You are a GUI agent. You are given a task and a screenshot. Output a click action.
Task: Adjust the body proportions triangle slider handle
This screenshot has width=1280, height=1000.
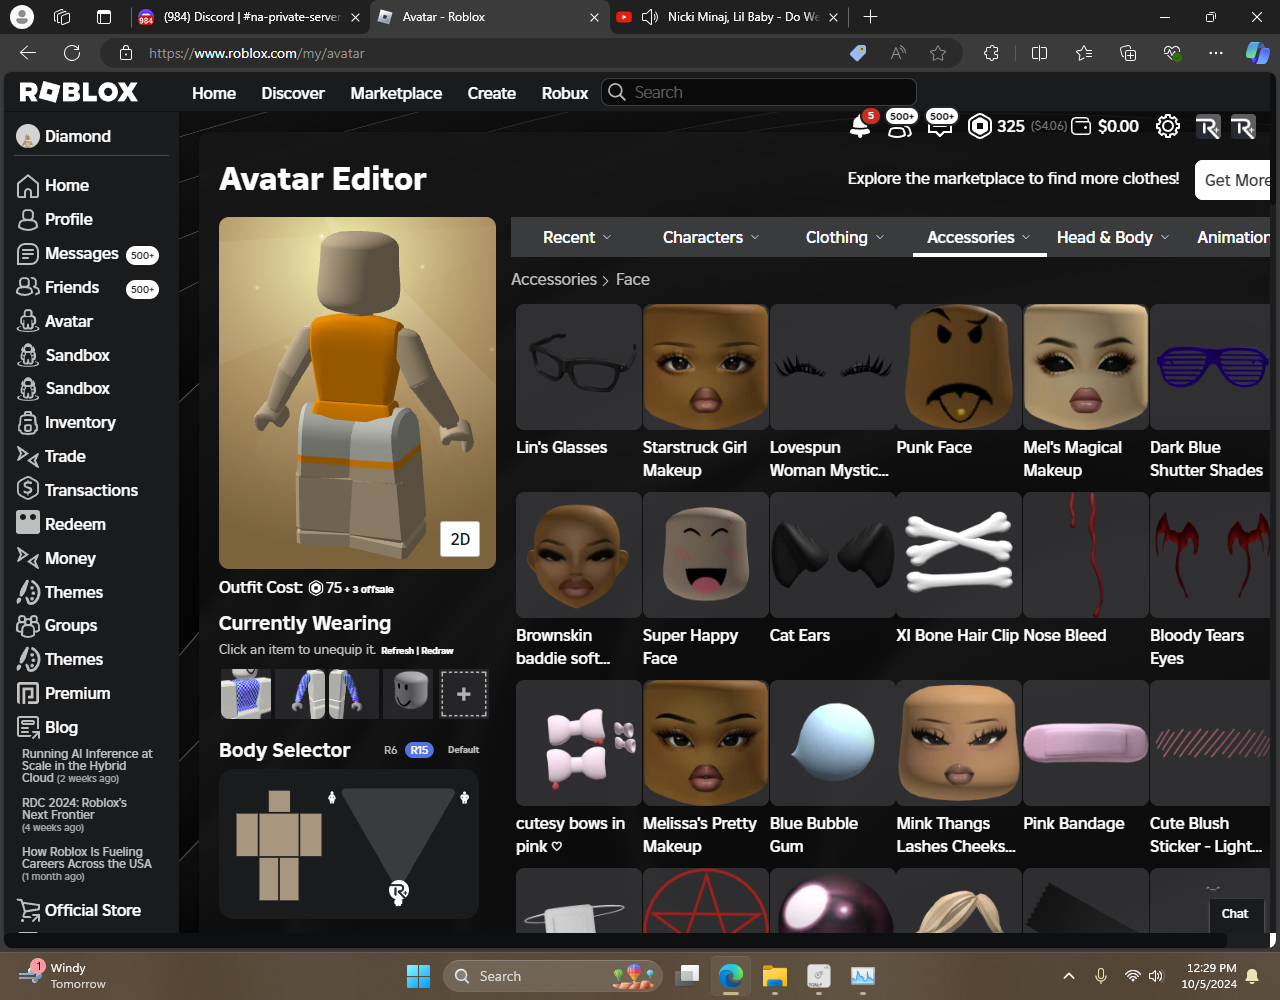click(x=398, y=891)
